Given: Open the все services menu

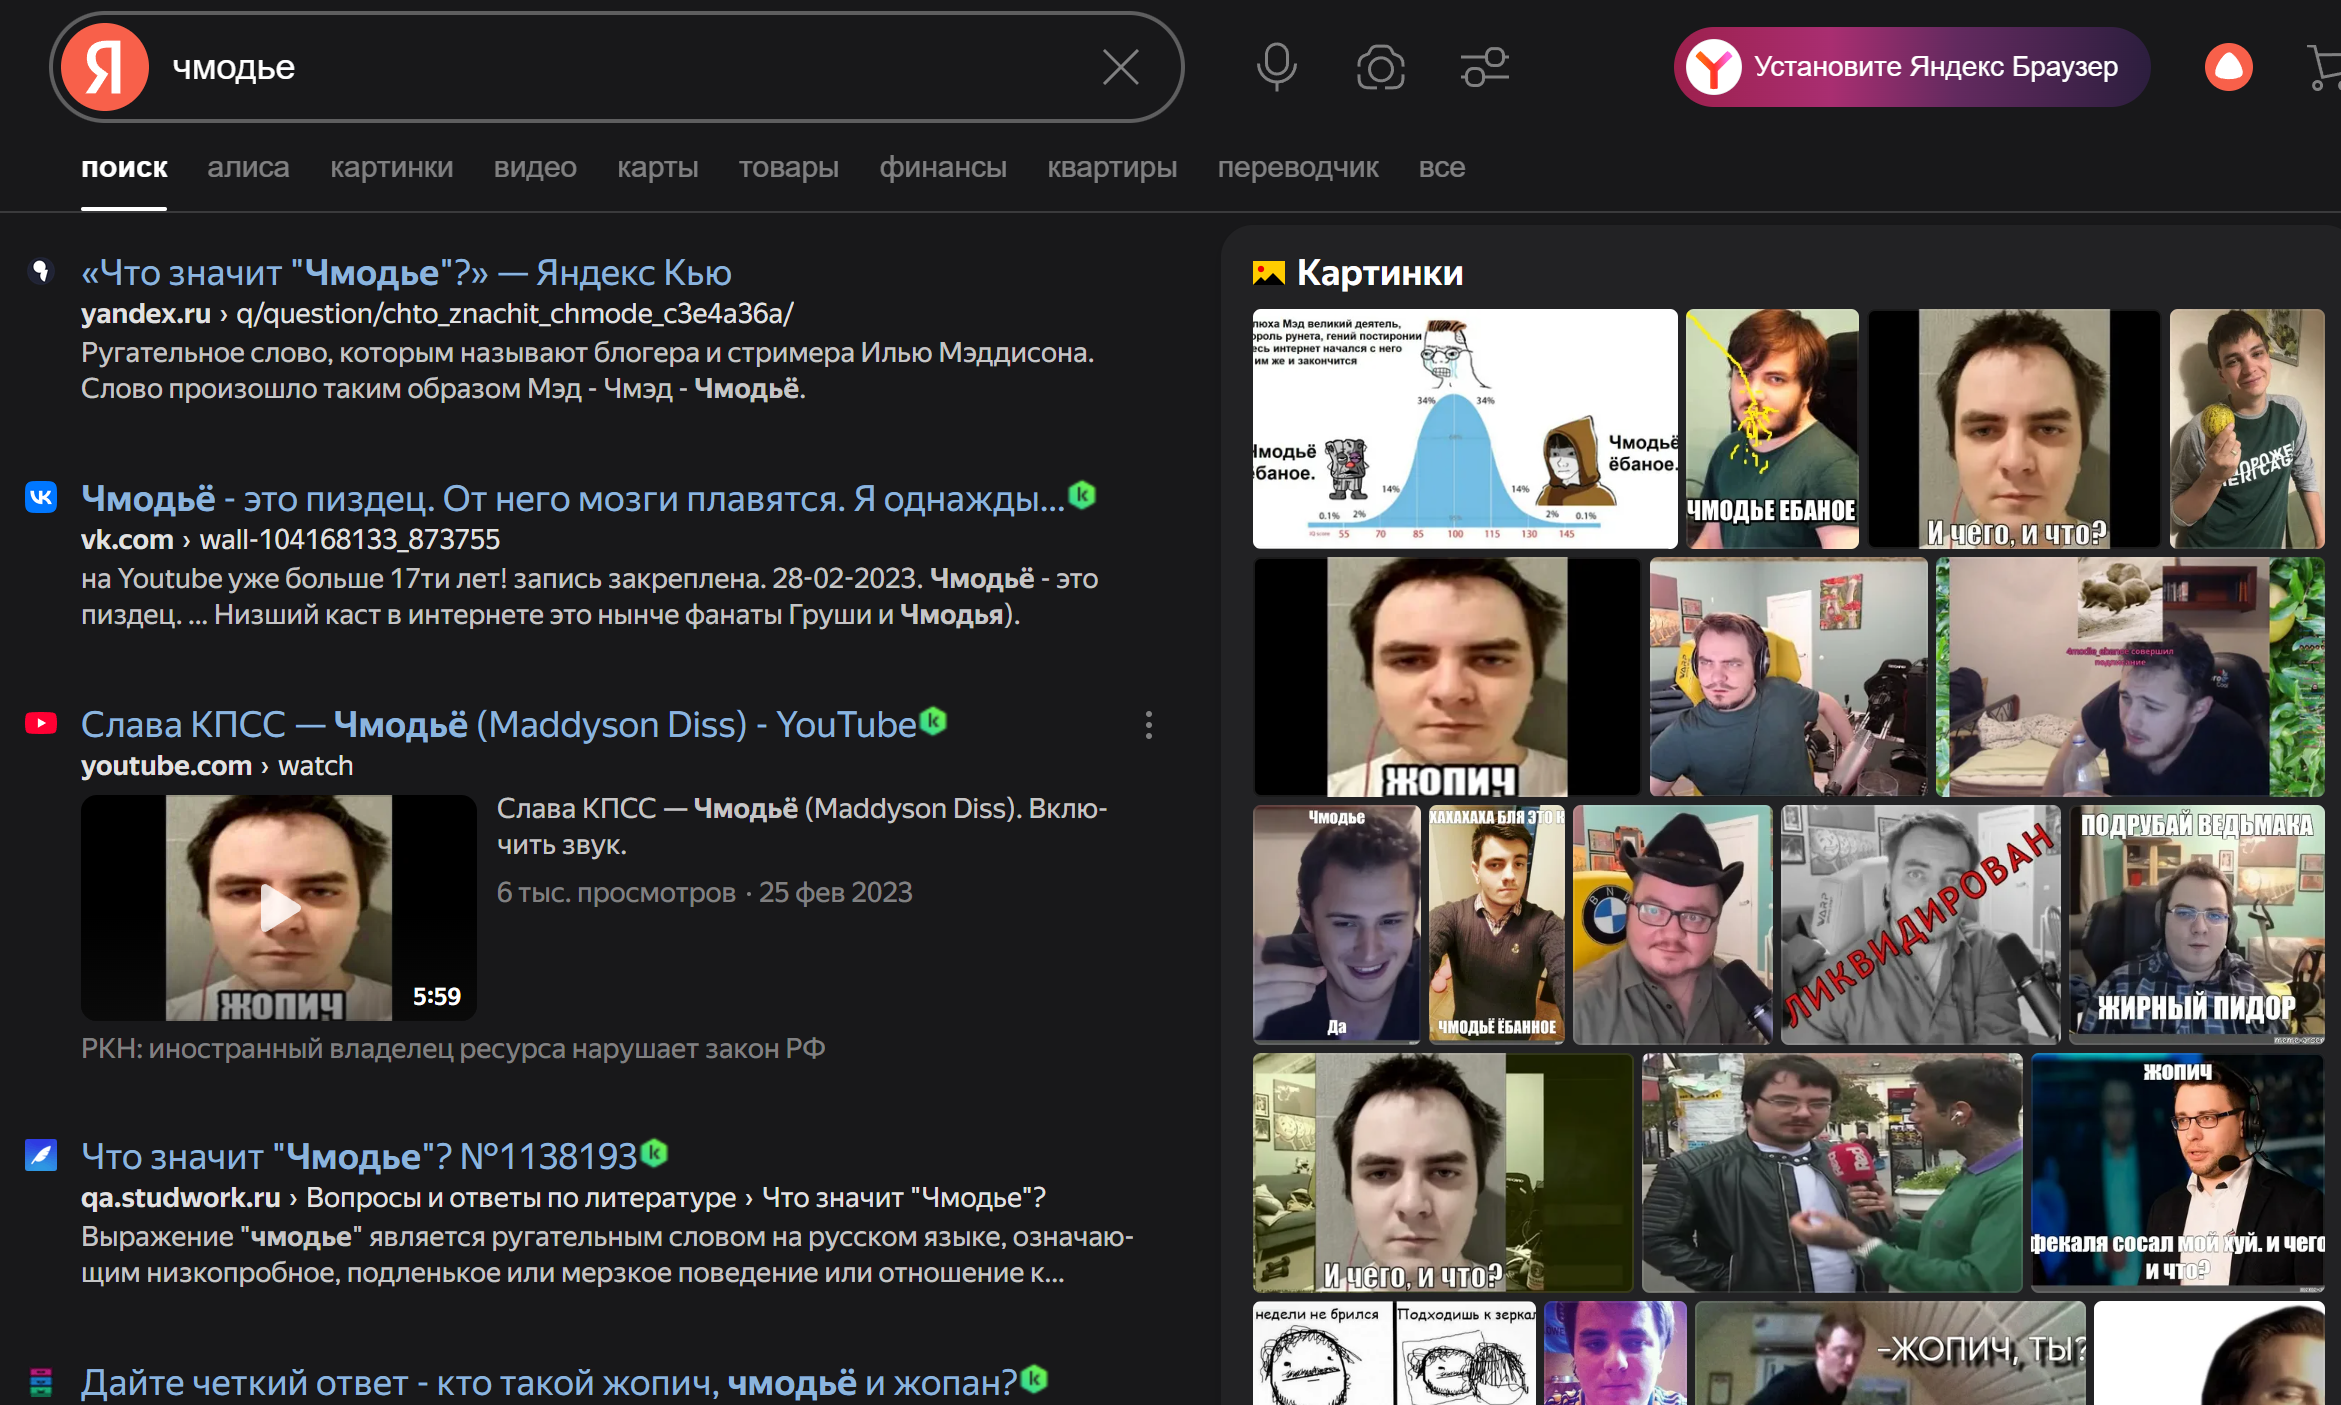Looking at the screenshot, I should pos(1441,167).
